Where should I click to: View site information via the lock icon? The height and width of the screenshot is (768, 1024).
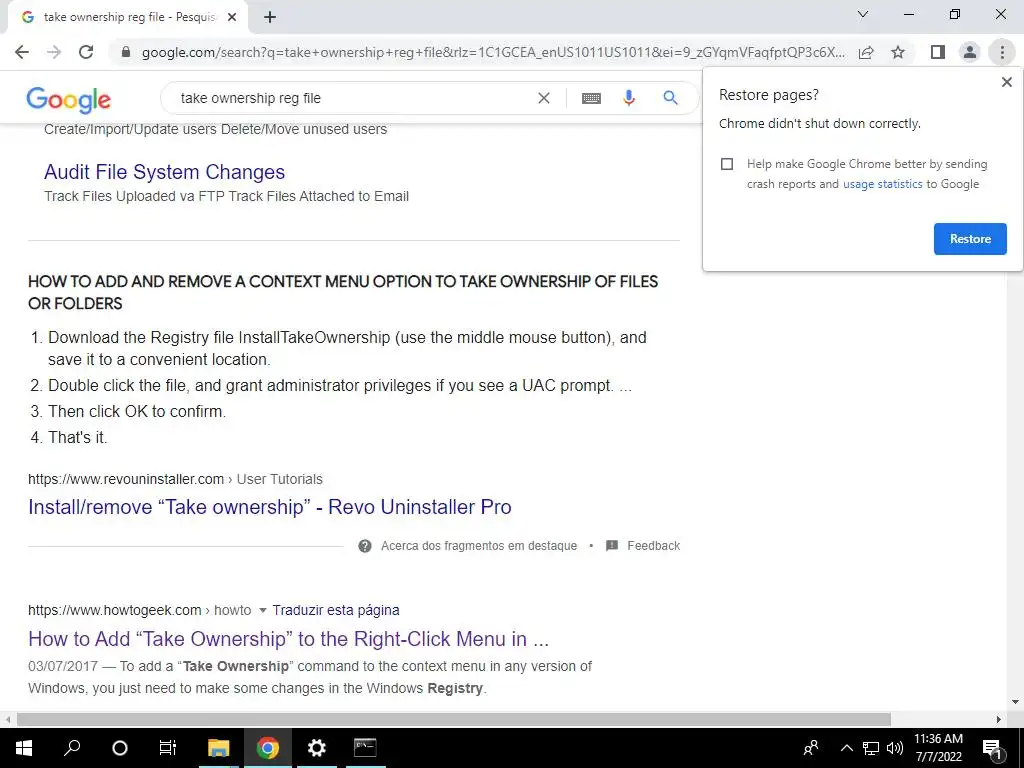pyautogui.click(x=126, y=52)
